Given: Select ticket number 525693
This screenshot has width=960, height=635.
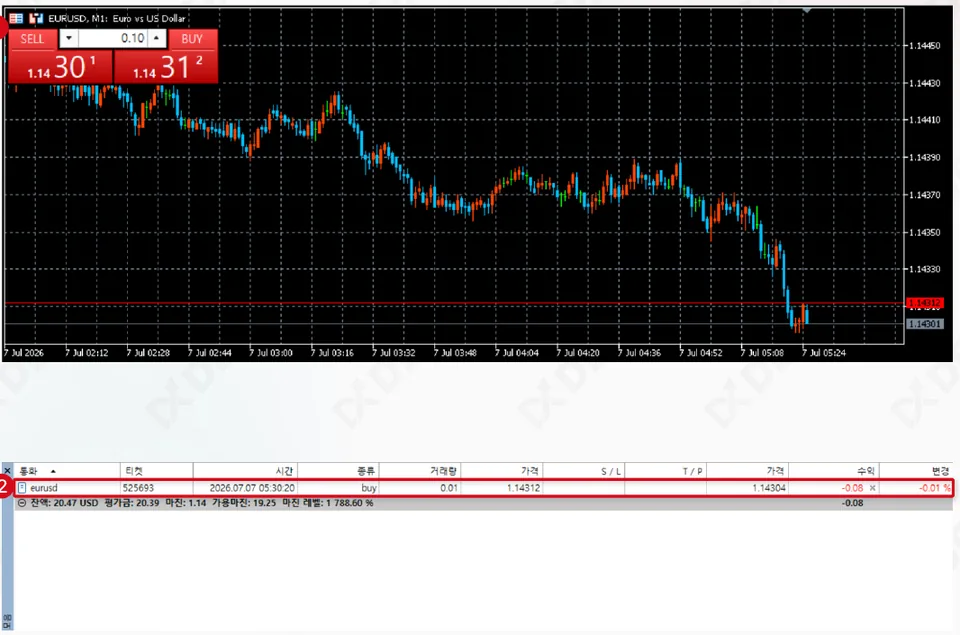Looking at the screenshot, I should 138,488.
